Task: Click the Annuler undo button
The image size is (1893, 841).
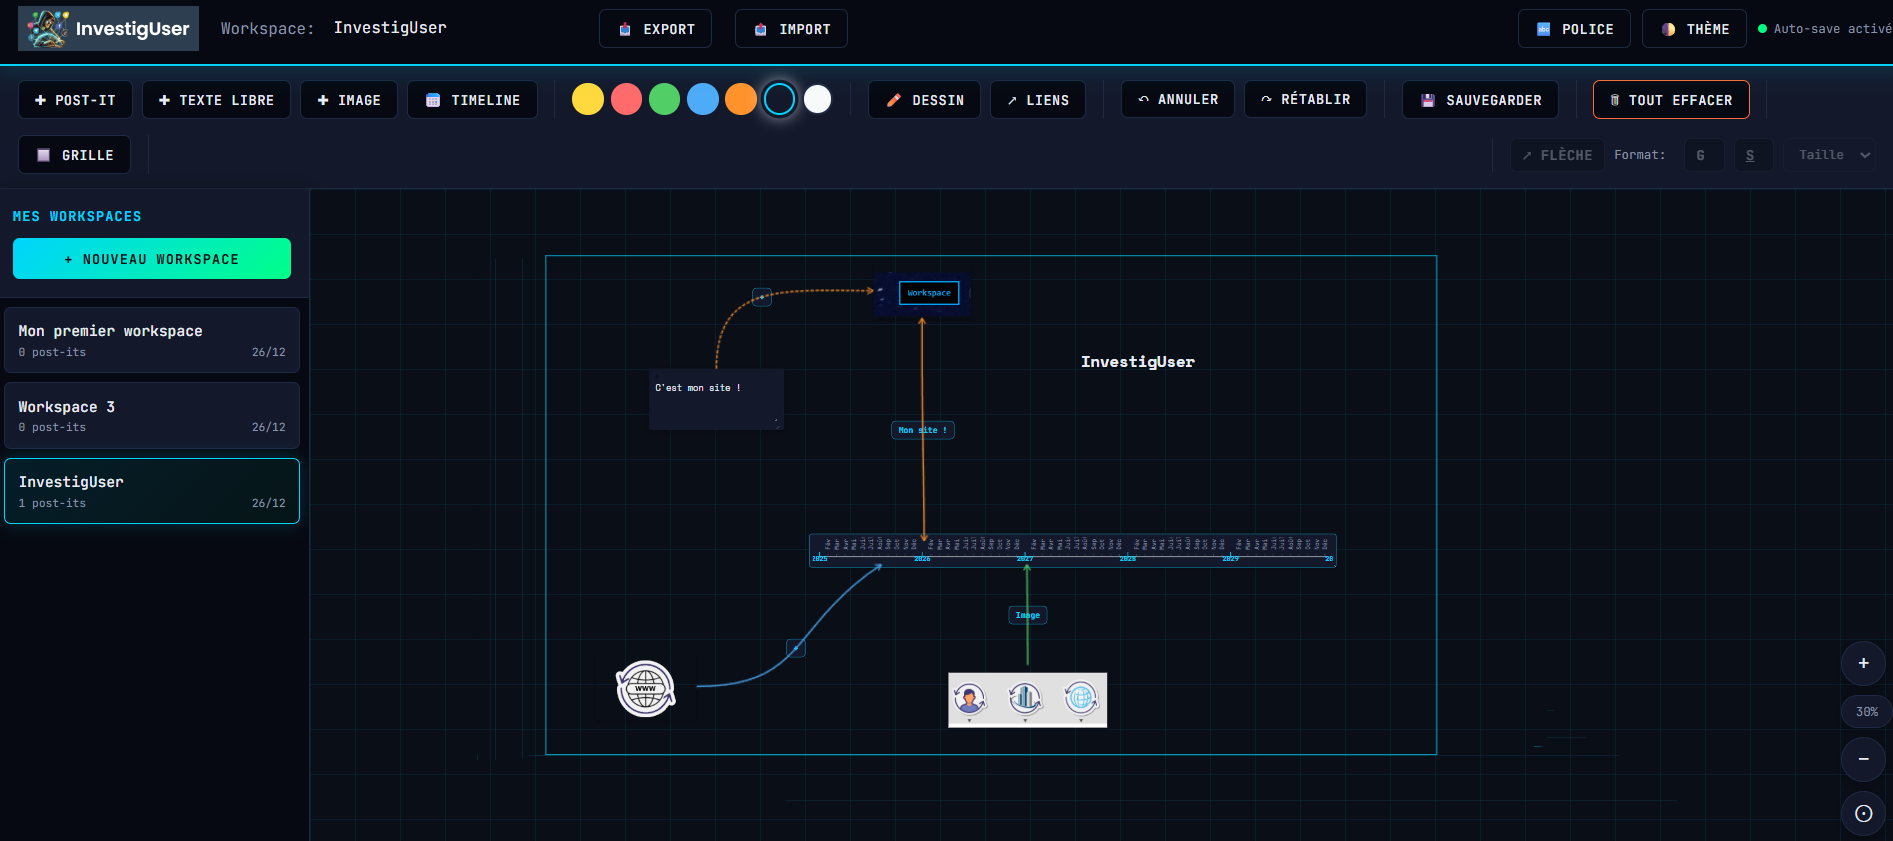Action: [1177, 100]
